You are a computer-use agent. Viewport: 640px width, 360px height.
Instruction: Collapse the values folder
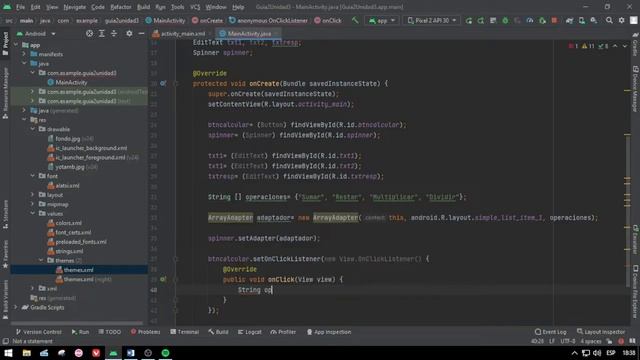pyautogui.click(x=33, y=213)
